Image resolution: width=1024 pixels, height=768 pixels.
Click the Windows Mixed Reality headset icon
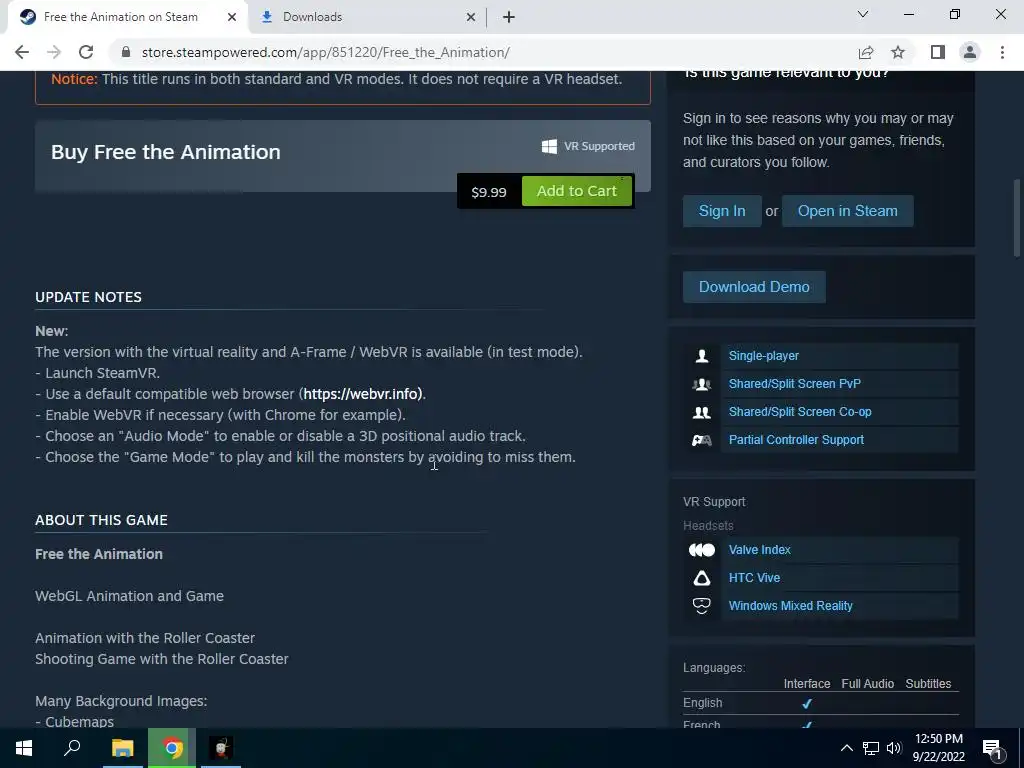pos(701,606)
